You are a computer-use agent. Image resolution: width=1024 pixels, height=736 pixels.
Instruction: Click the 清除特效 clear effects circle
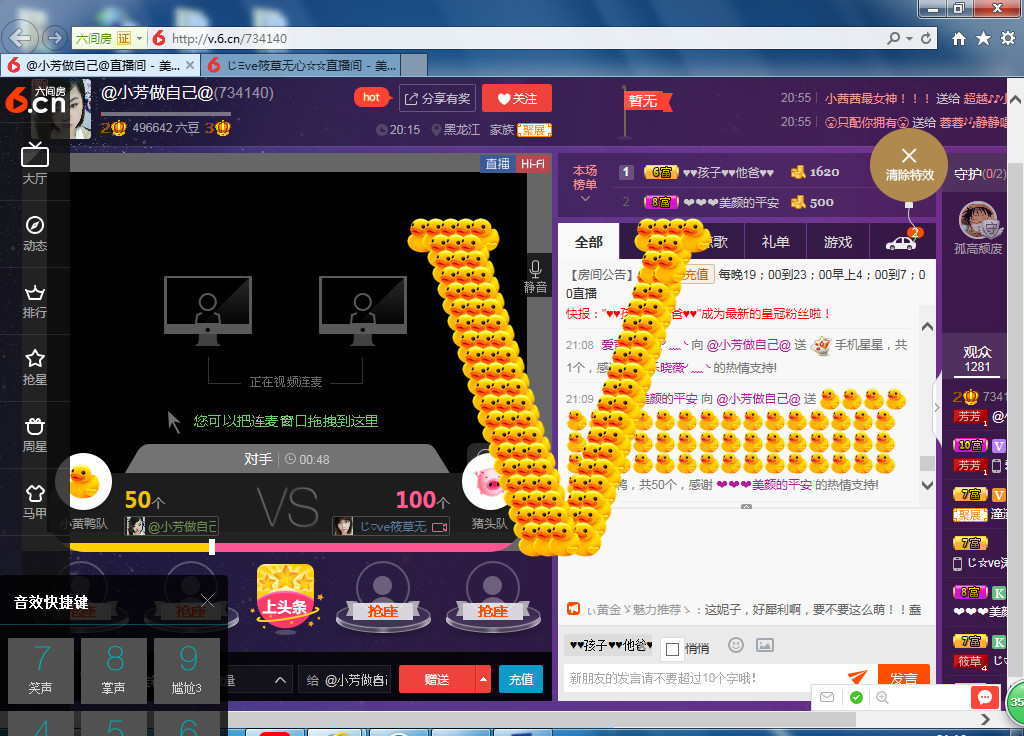pos(908,165)
